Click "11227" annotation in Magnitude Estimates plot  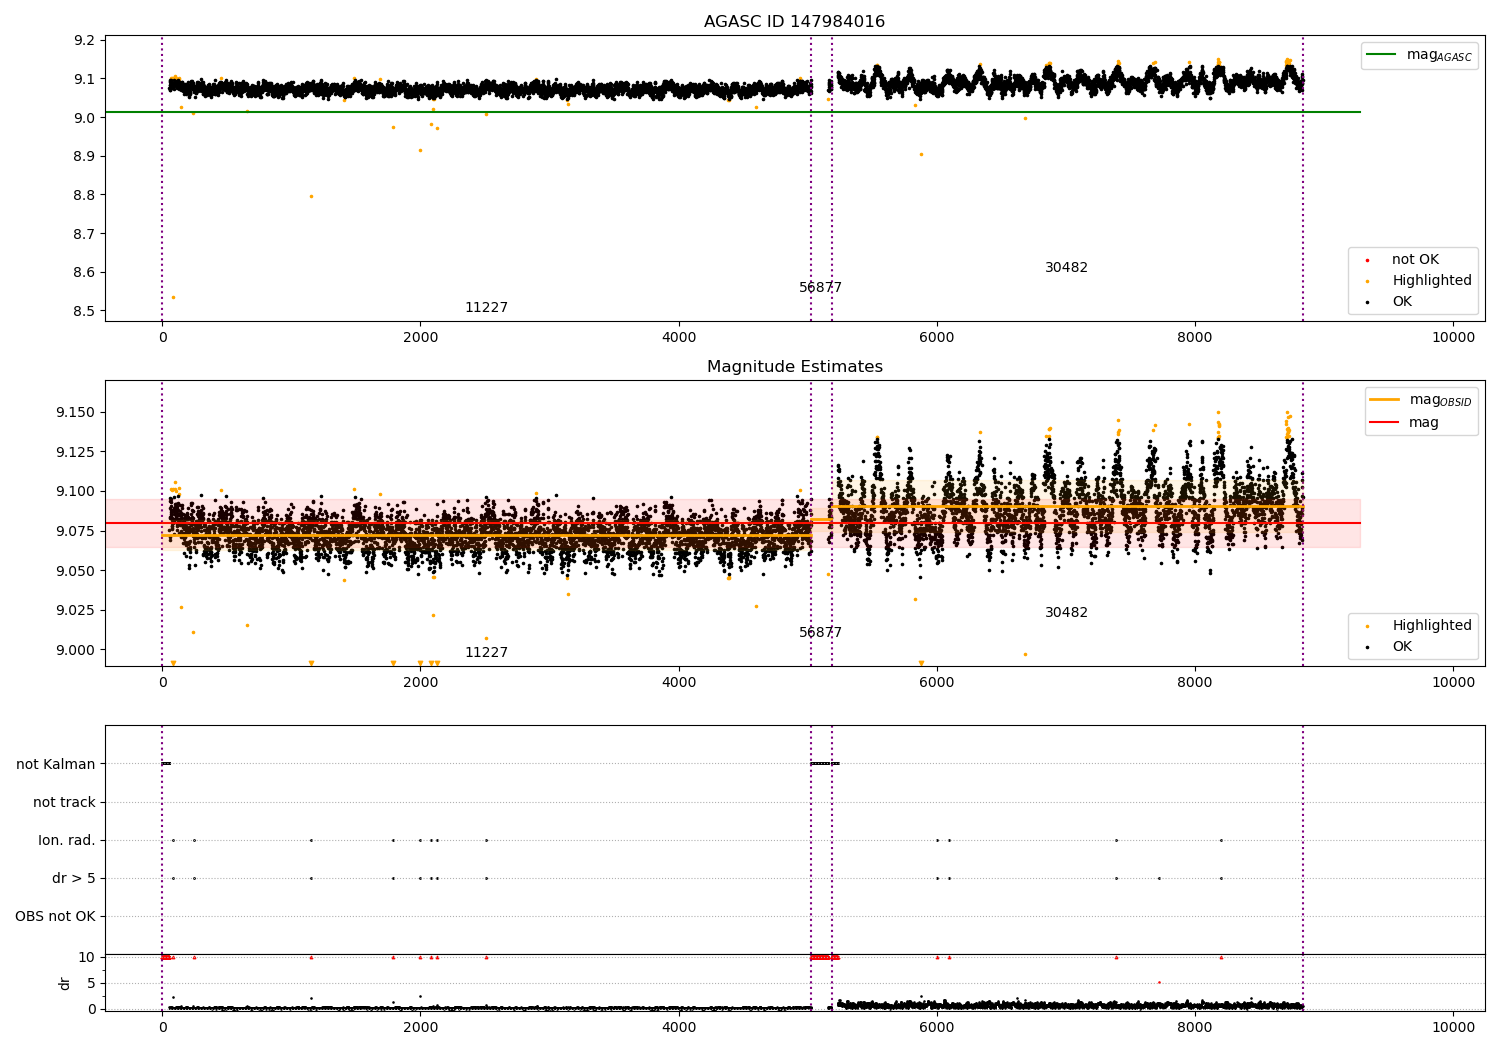click(x=486, y=653)
